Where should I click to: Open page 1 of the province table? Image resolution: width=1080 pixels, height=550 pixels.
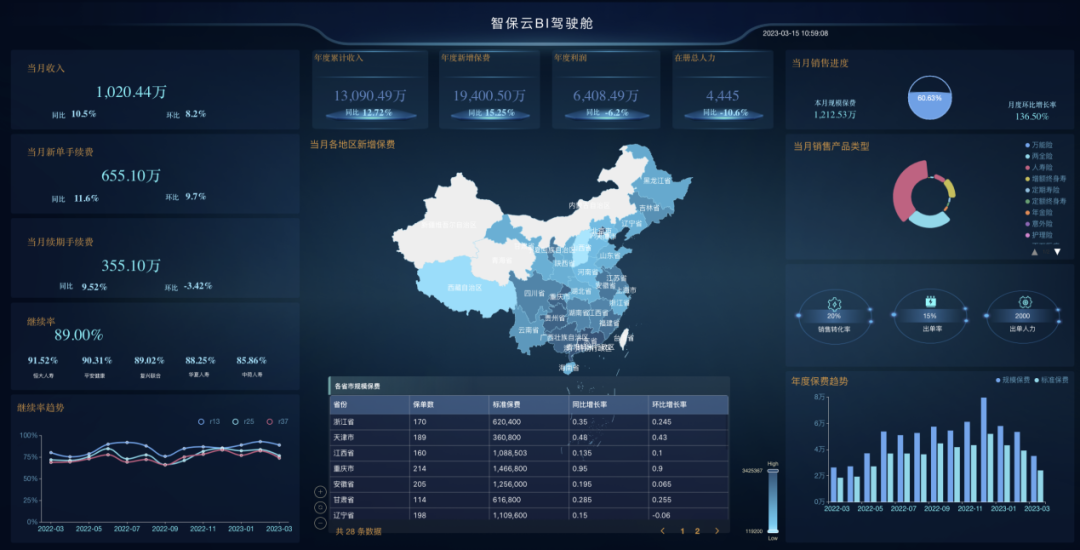point(683,531)
